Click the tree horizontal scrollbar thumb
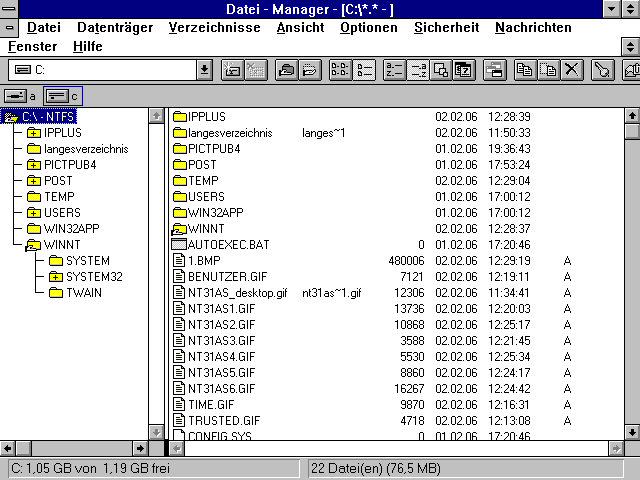The image size is (640, 480). tap(24, 449)
